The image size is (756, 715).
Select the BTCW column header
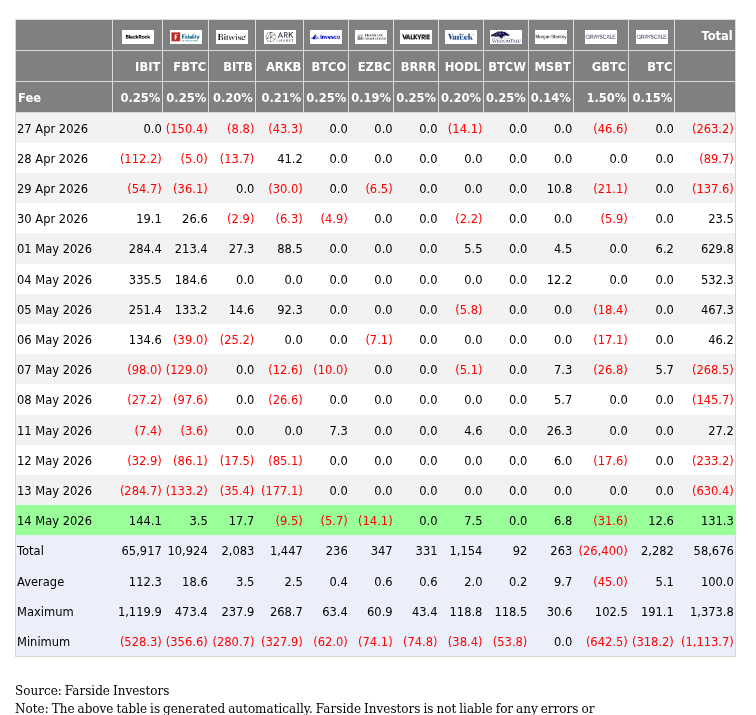[507, 67]
